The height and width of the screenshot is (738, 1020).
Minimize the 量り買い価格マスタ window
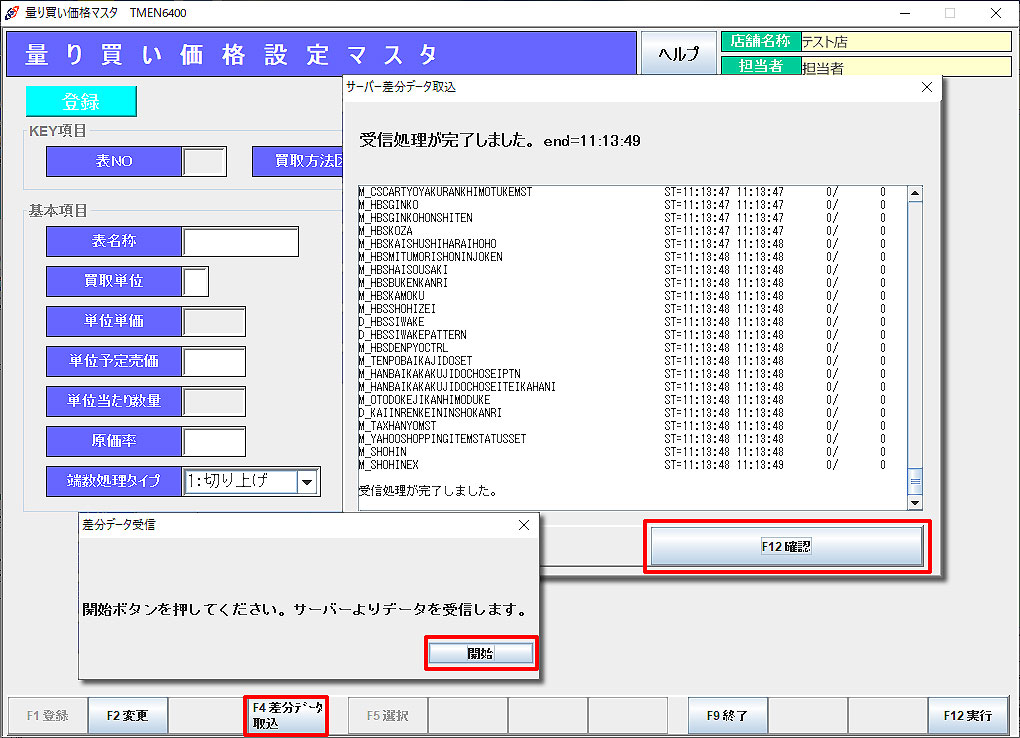[x=905, y=13]
